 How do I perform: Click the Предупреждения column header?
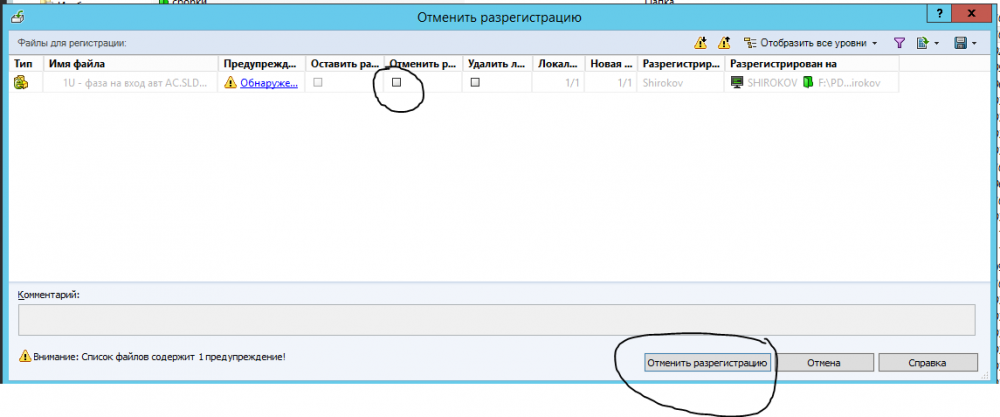click(x=261, y=64)
